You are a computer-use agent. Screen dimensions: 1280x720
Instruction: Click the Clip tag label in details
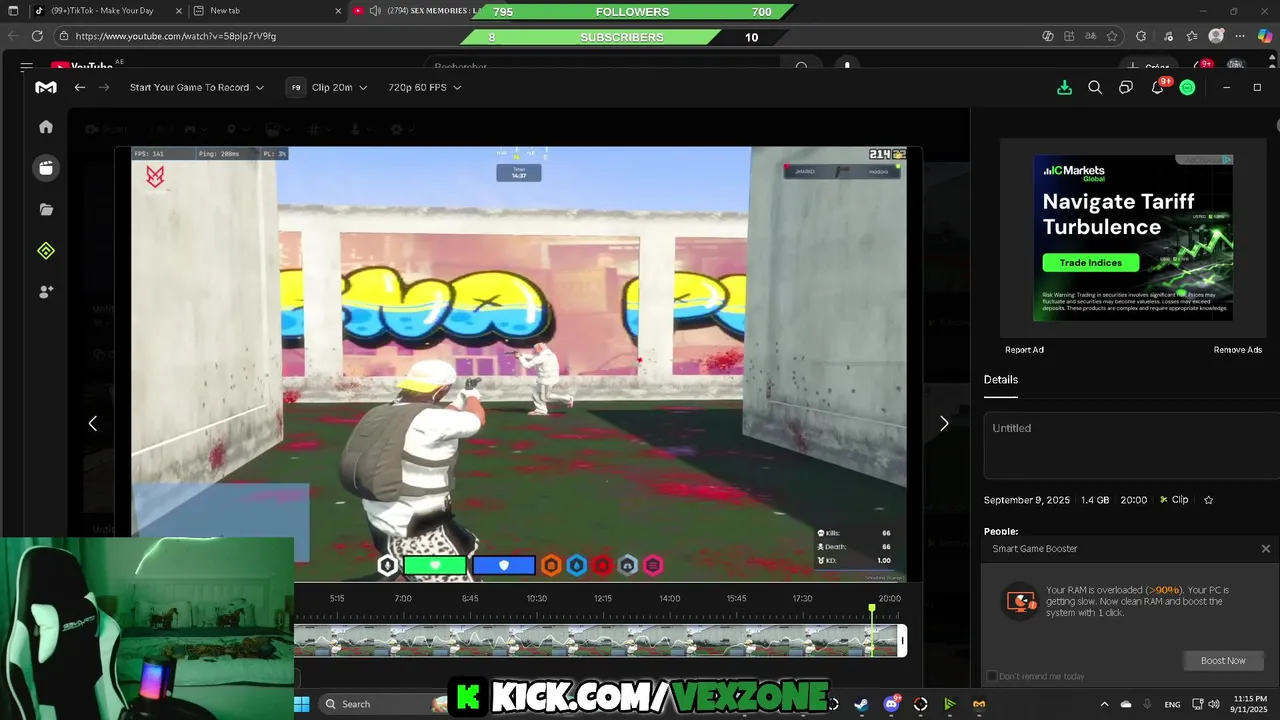pyautogui.click(x=1174, y=500)
